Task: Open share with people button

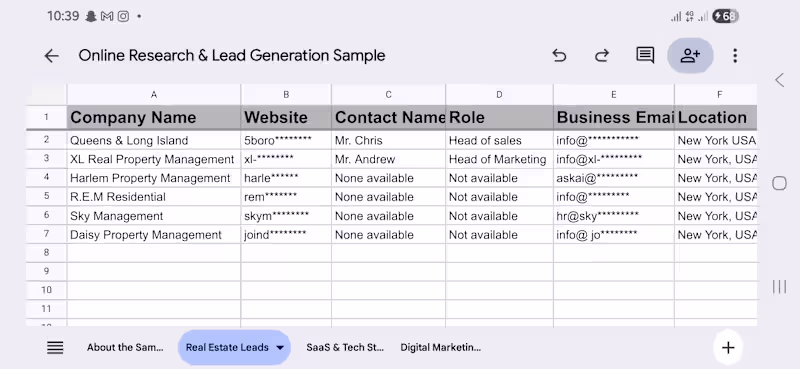Action: coord(690,55)
